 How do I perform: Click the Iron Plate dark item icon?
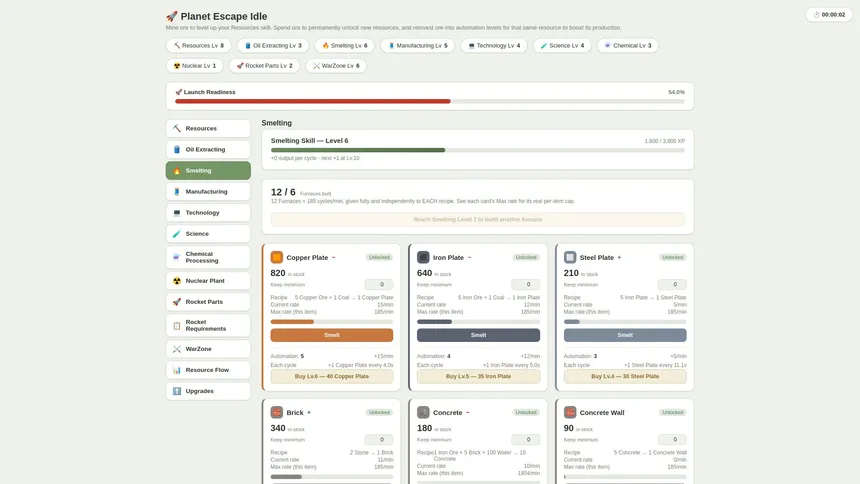tap(423, 257)
